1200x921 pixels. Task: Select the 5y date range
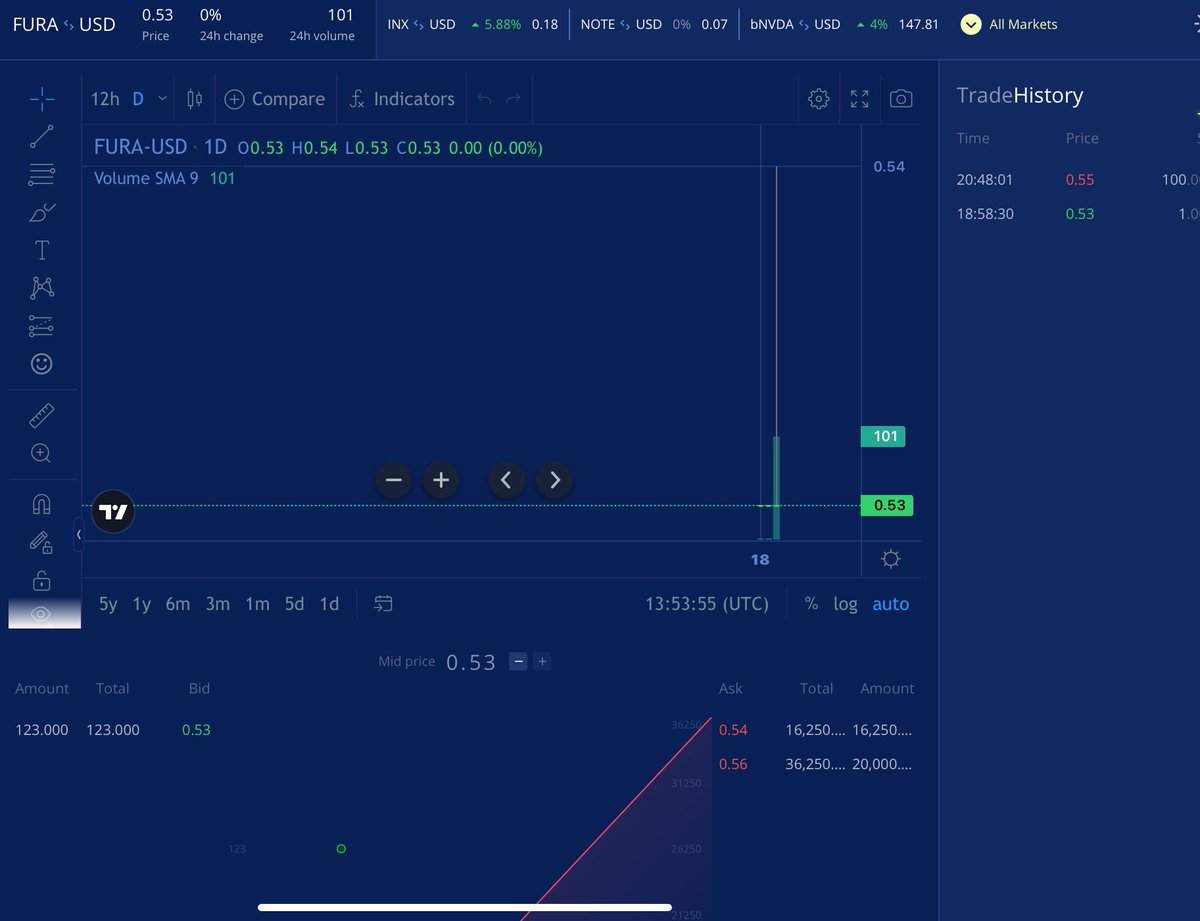[108, 604]
